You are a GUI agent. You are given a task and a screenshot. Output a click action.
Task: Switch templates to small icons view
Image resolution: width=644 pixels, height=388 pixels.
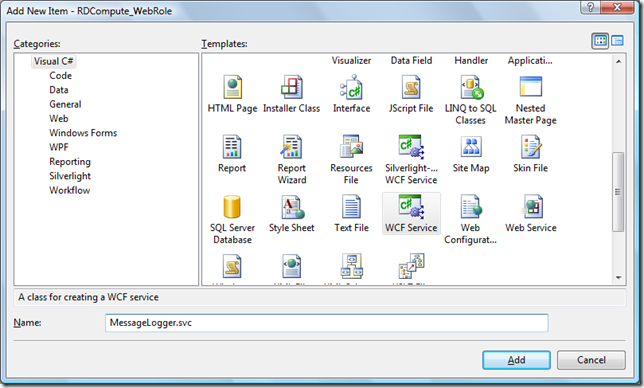[617, 41]
